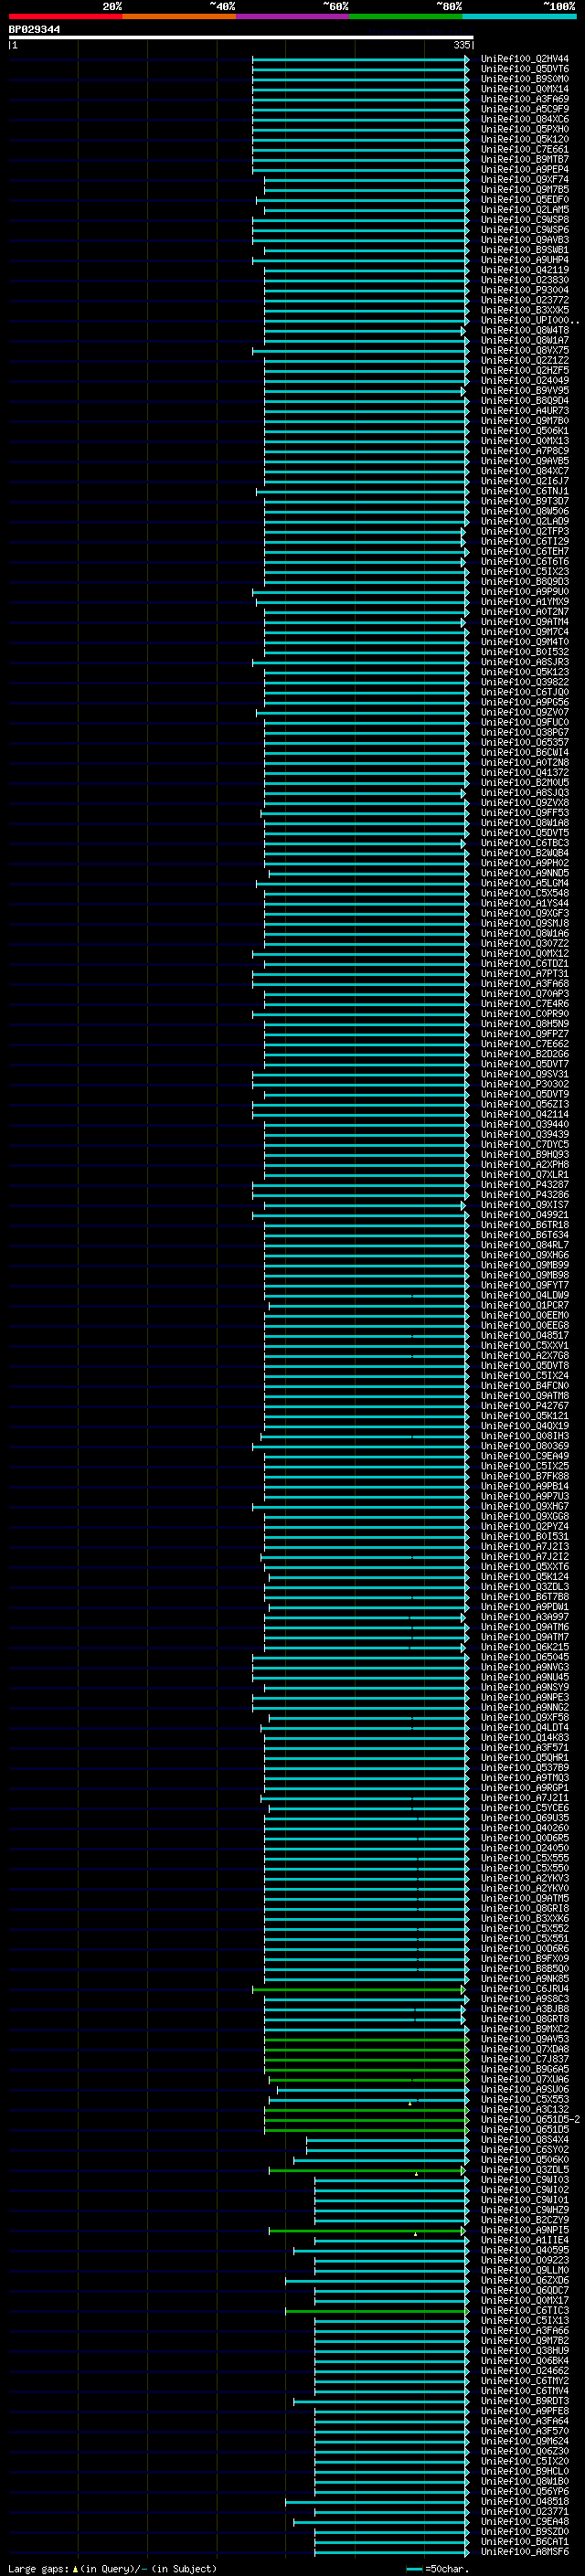Screen dimensions: 585x2576
Task: Click the UniRef100_B9SWB1 hit name
Action: pos(525,250)
